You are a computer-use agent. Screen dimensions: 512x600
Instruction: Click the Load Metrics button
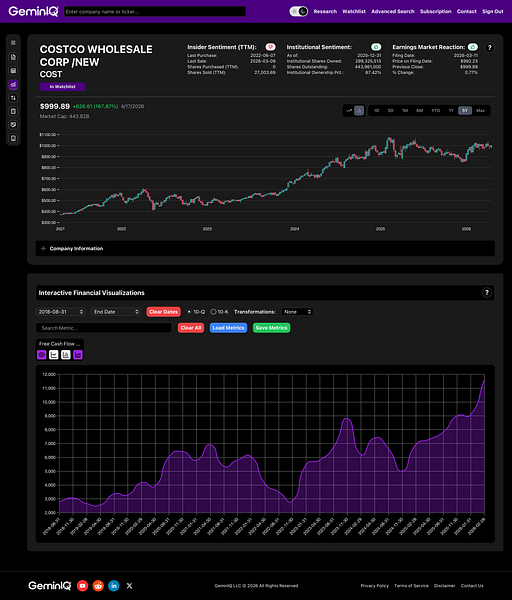(228, 328)
